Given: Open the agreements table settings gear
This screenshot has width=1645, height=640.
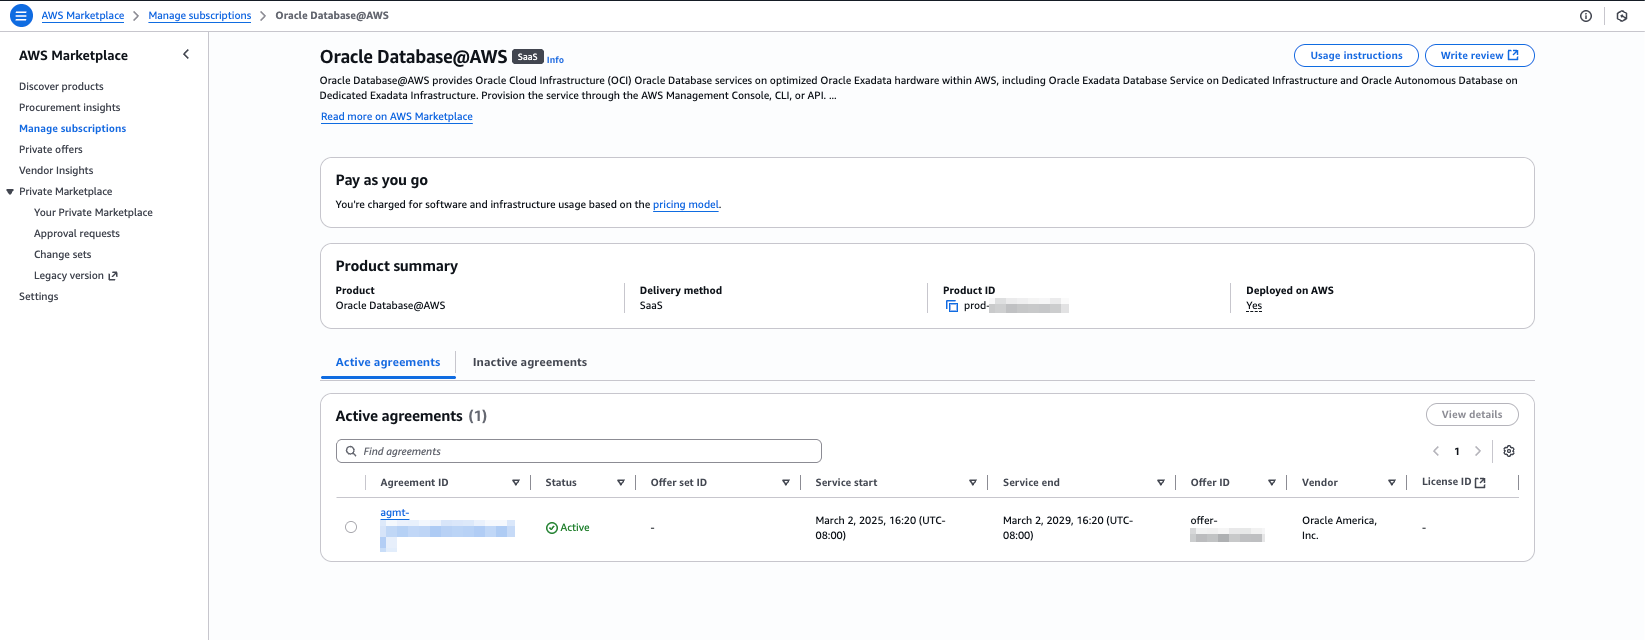Looking at the screenshot, I should coord(1509,451).
